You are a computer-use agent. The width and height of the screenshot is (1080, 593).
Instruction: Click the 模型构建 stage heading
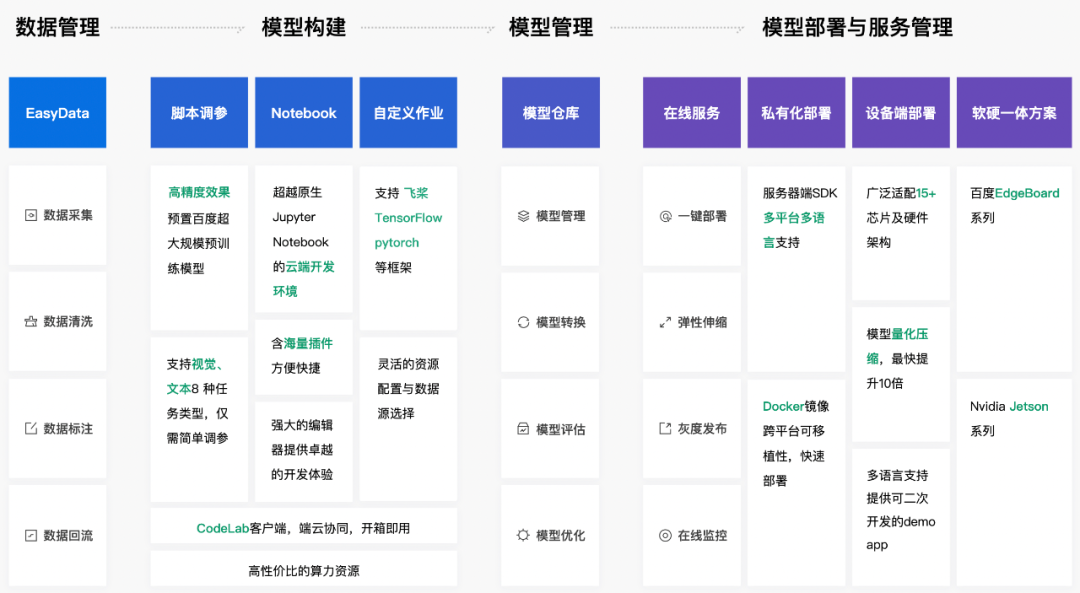[304, 28]
